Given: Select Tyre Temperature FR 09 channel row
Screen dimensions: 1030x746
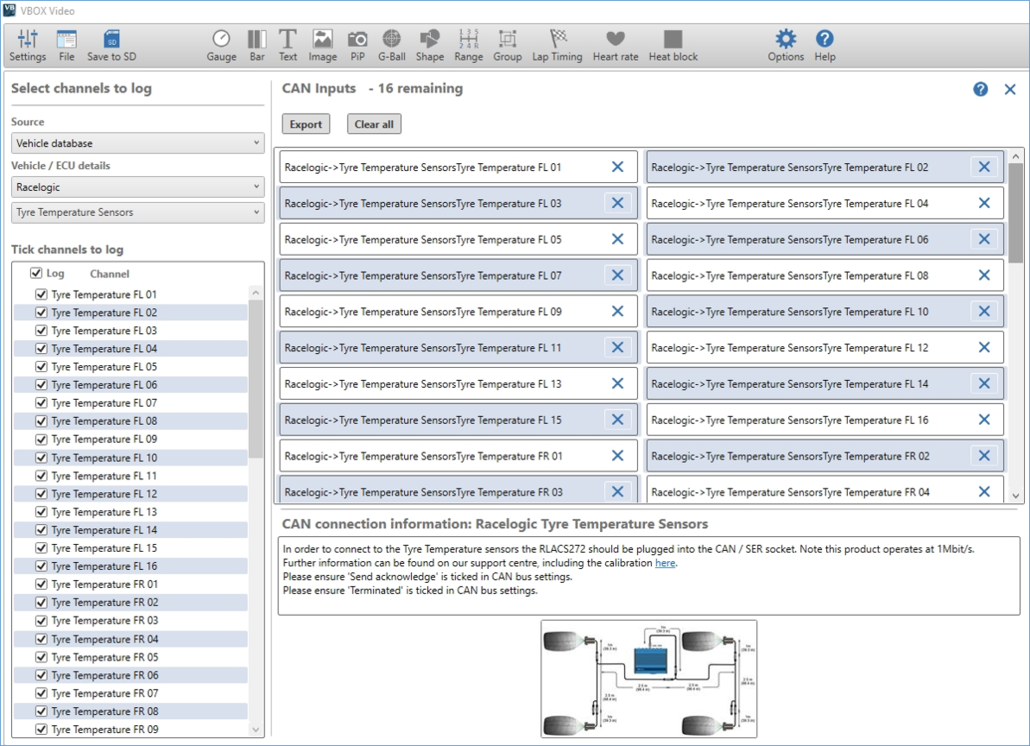Looking at the screenshot, I should 131,729.
